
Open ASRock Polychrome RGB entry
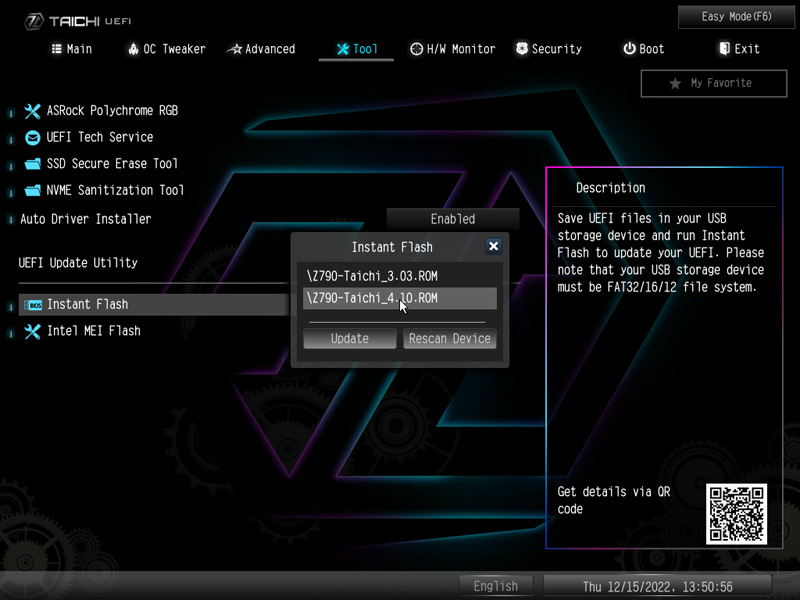pyautogui.click(x=112, y=111)
